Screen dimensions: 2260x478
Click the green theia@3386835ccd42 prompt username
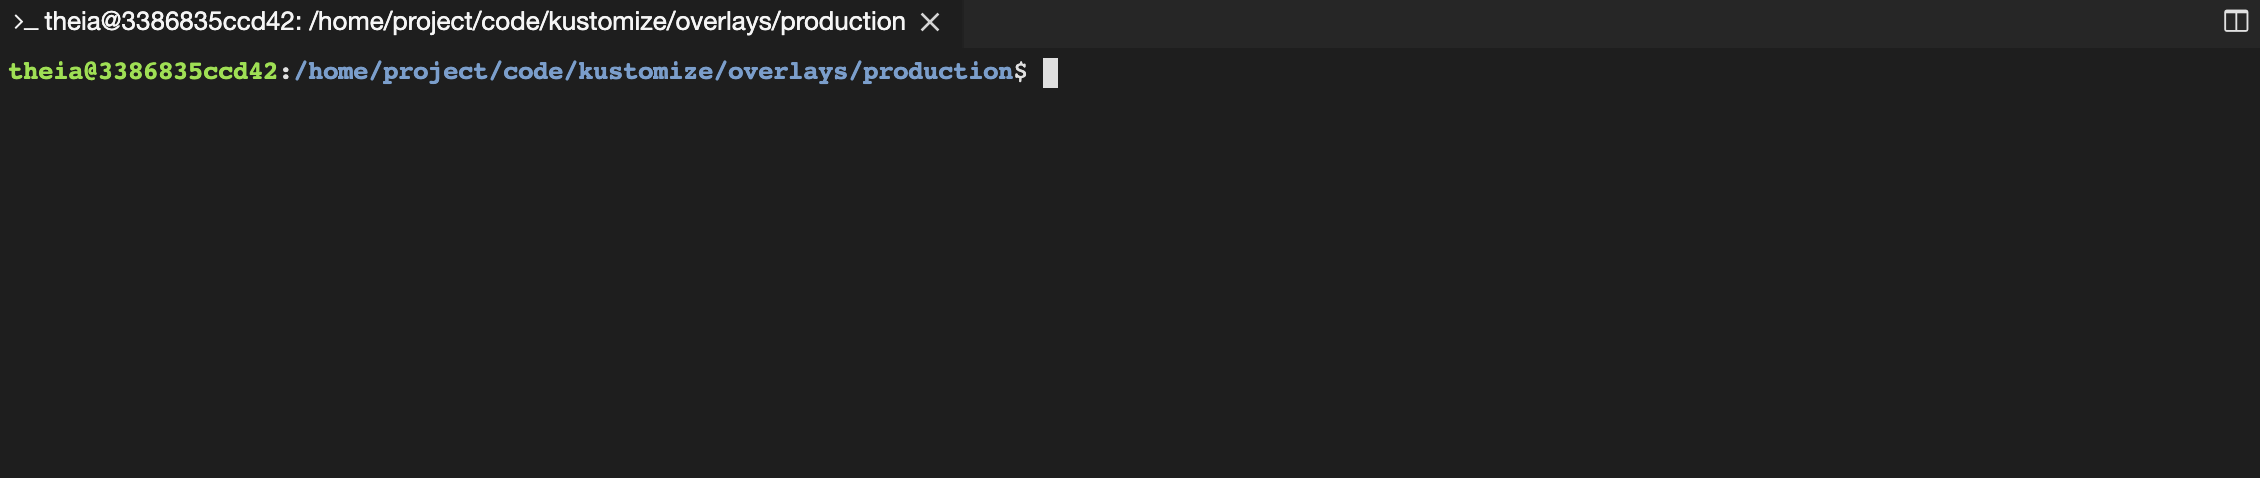pos(143,71)
